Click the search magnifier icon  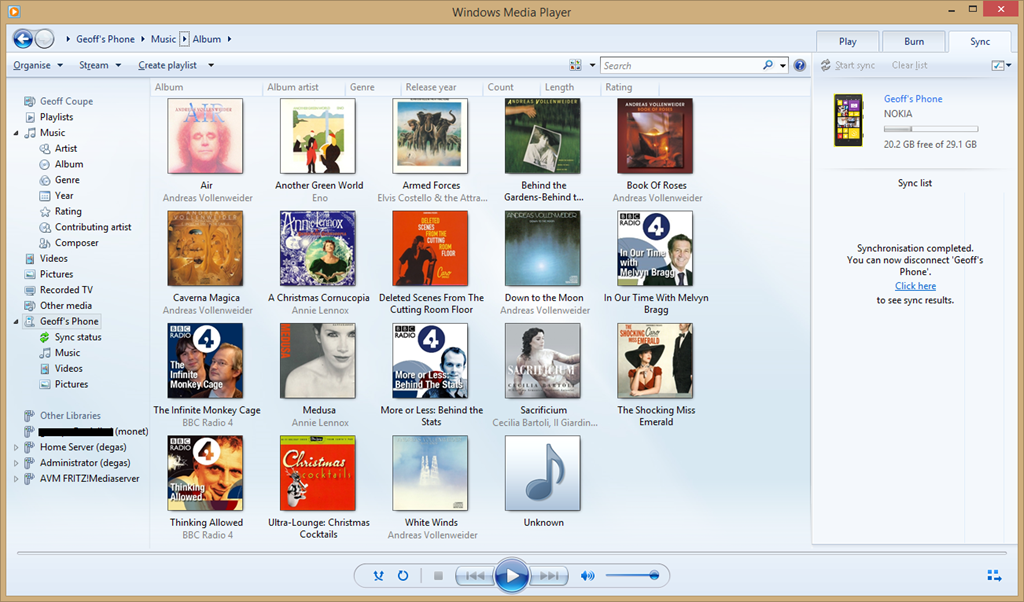(x=768, y=66)
